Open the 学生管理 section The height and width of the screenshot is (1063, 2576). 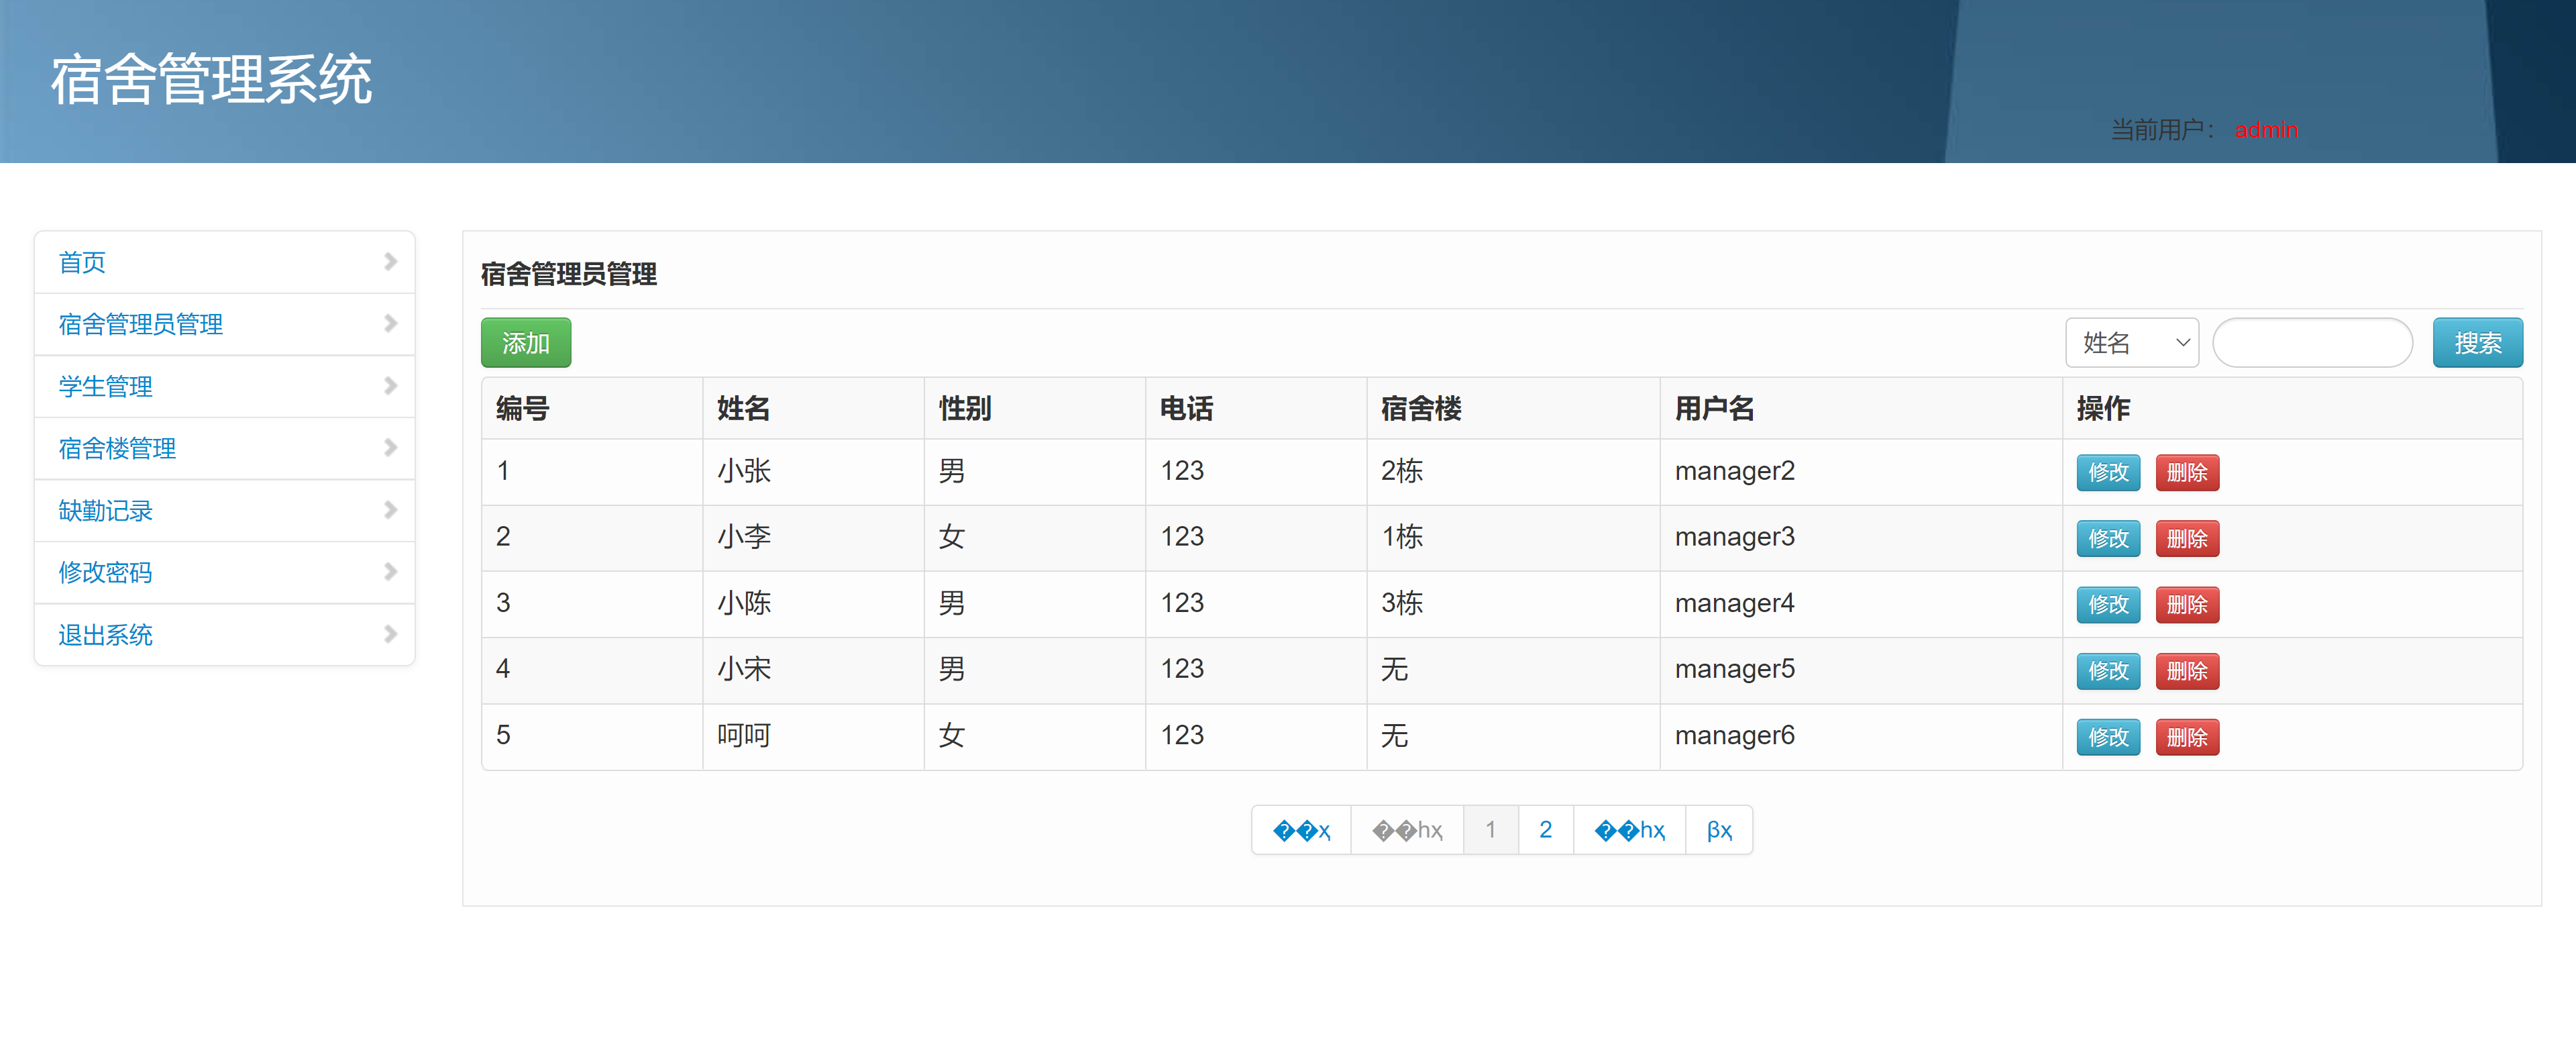pyautogui.click(x=105, y=386)
